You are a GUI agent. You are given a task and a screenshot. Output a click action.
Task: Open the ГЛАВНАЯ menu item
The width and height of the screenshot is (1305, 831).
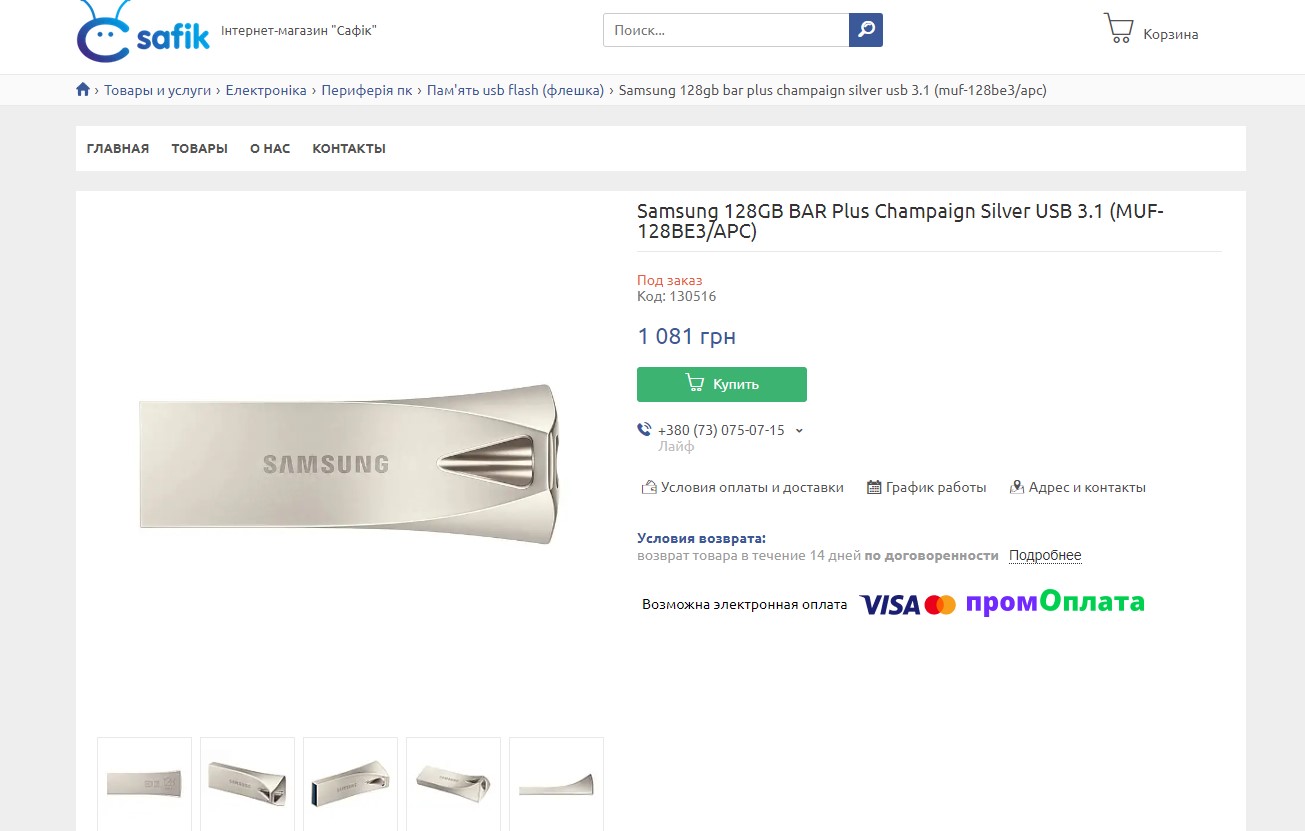118,149
